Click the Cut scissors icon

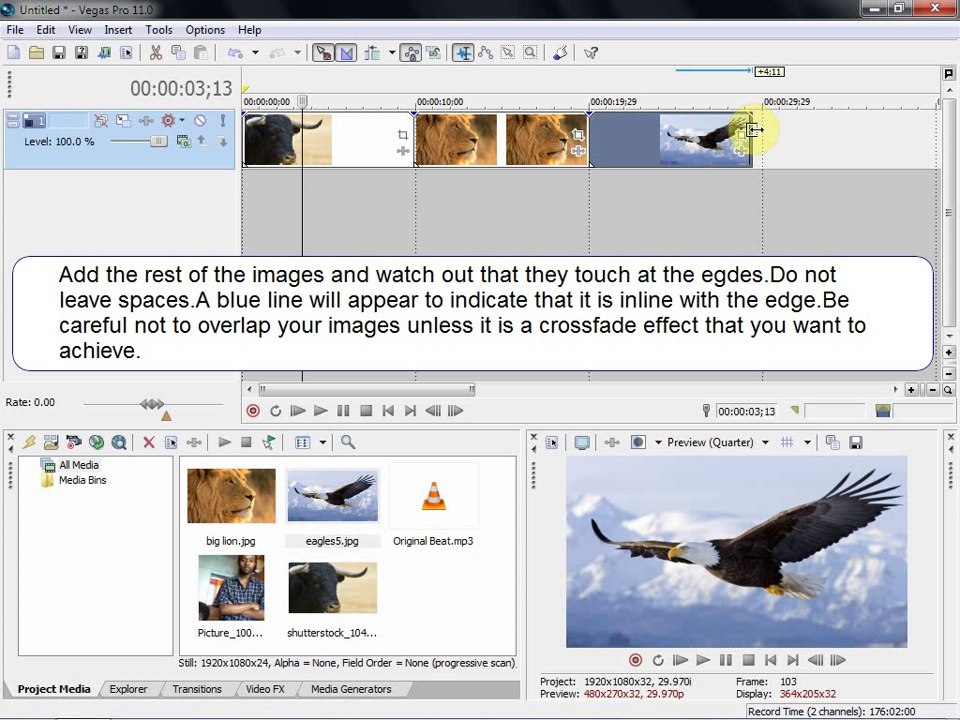(x=156, y=53)
